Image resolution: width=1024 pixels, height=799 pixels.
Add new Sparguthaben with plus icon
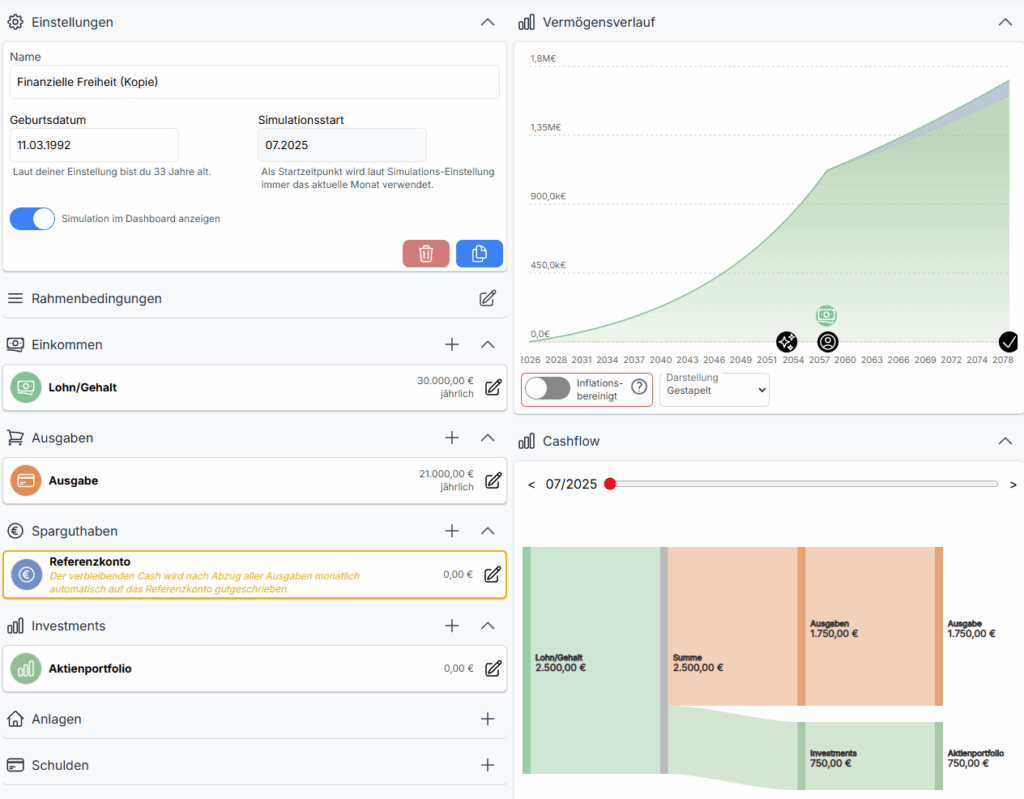(x=452, y=531)
